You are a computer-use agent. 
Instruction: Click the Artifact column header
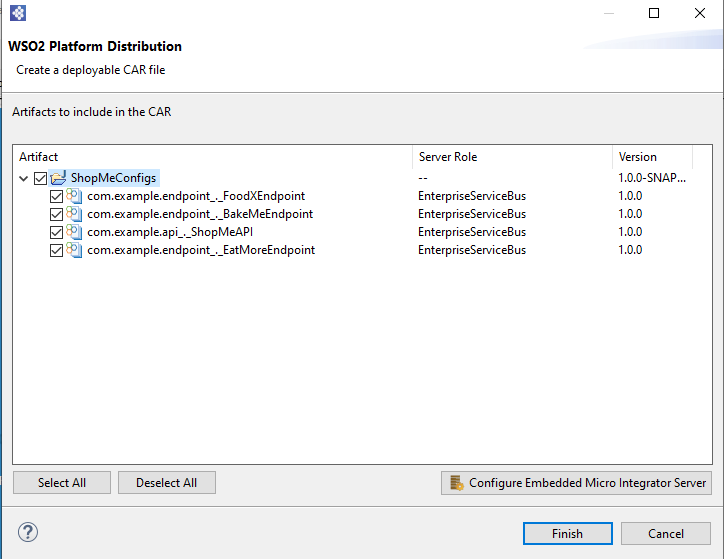coord(212,157)
